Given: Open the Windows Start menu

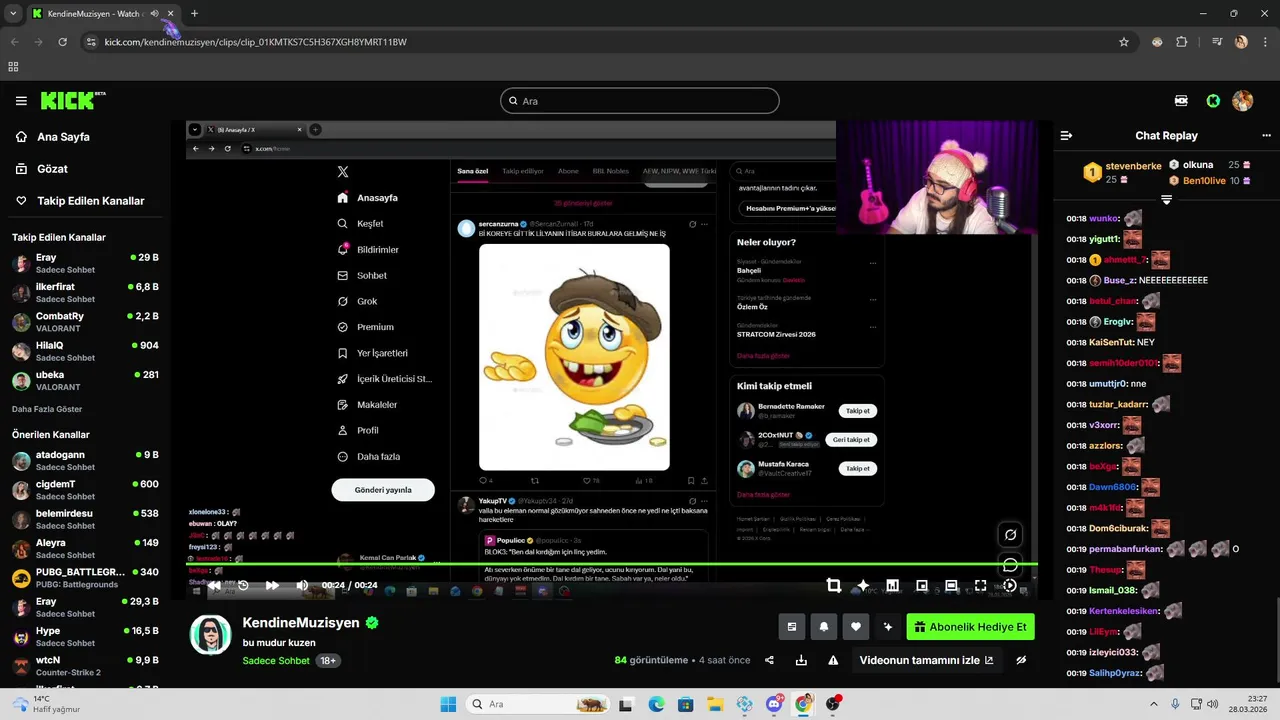Looking at the screenshot, I should pyautogui.click(x=448, y=704).
